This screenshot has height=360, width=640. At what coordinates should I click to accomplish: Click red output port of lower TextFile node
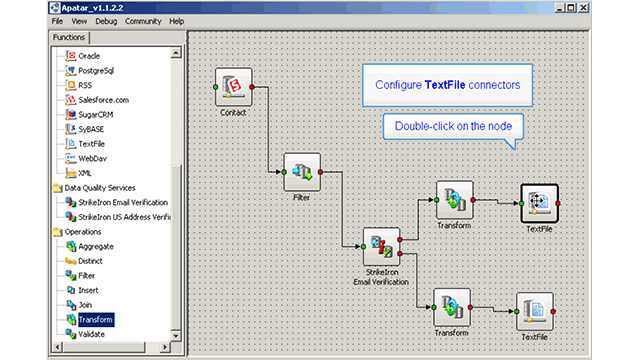point(553,311)
